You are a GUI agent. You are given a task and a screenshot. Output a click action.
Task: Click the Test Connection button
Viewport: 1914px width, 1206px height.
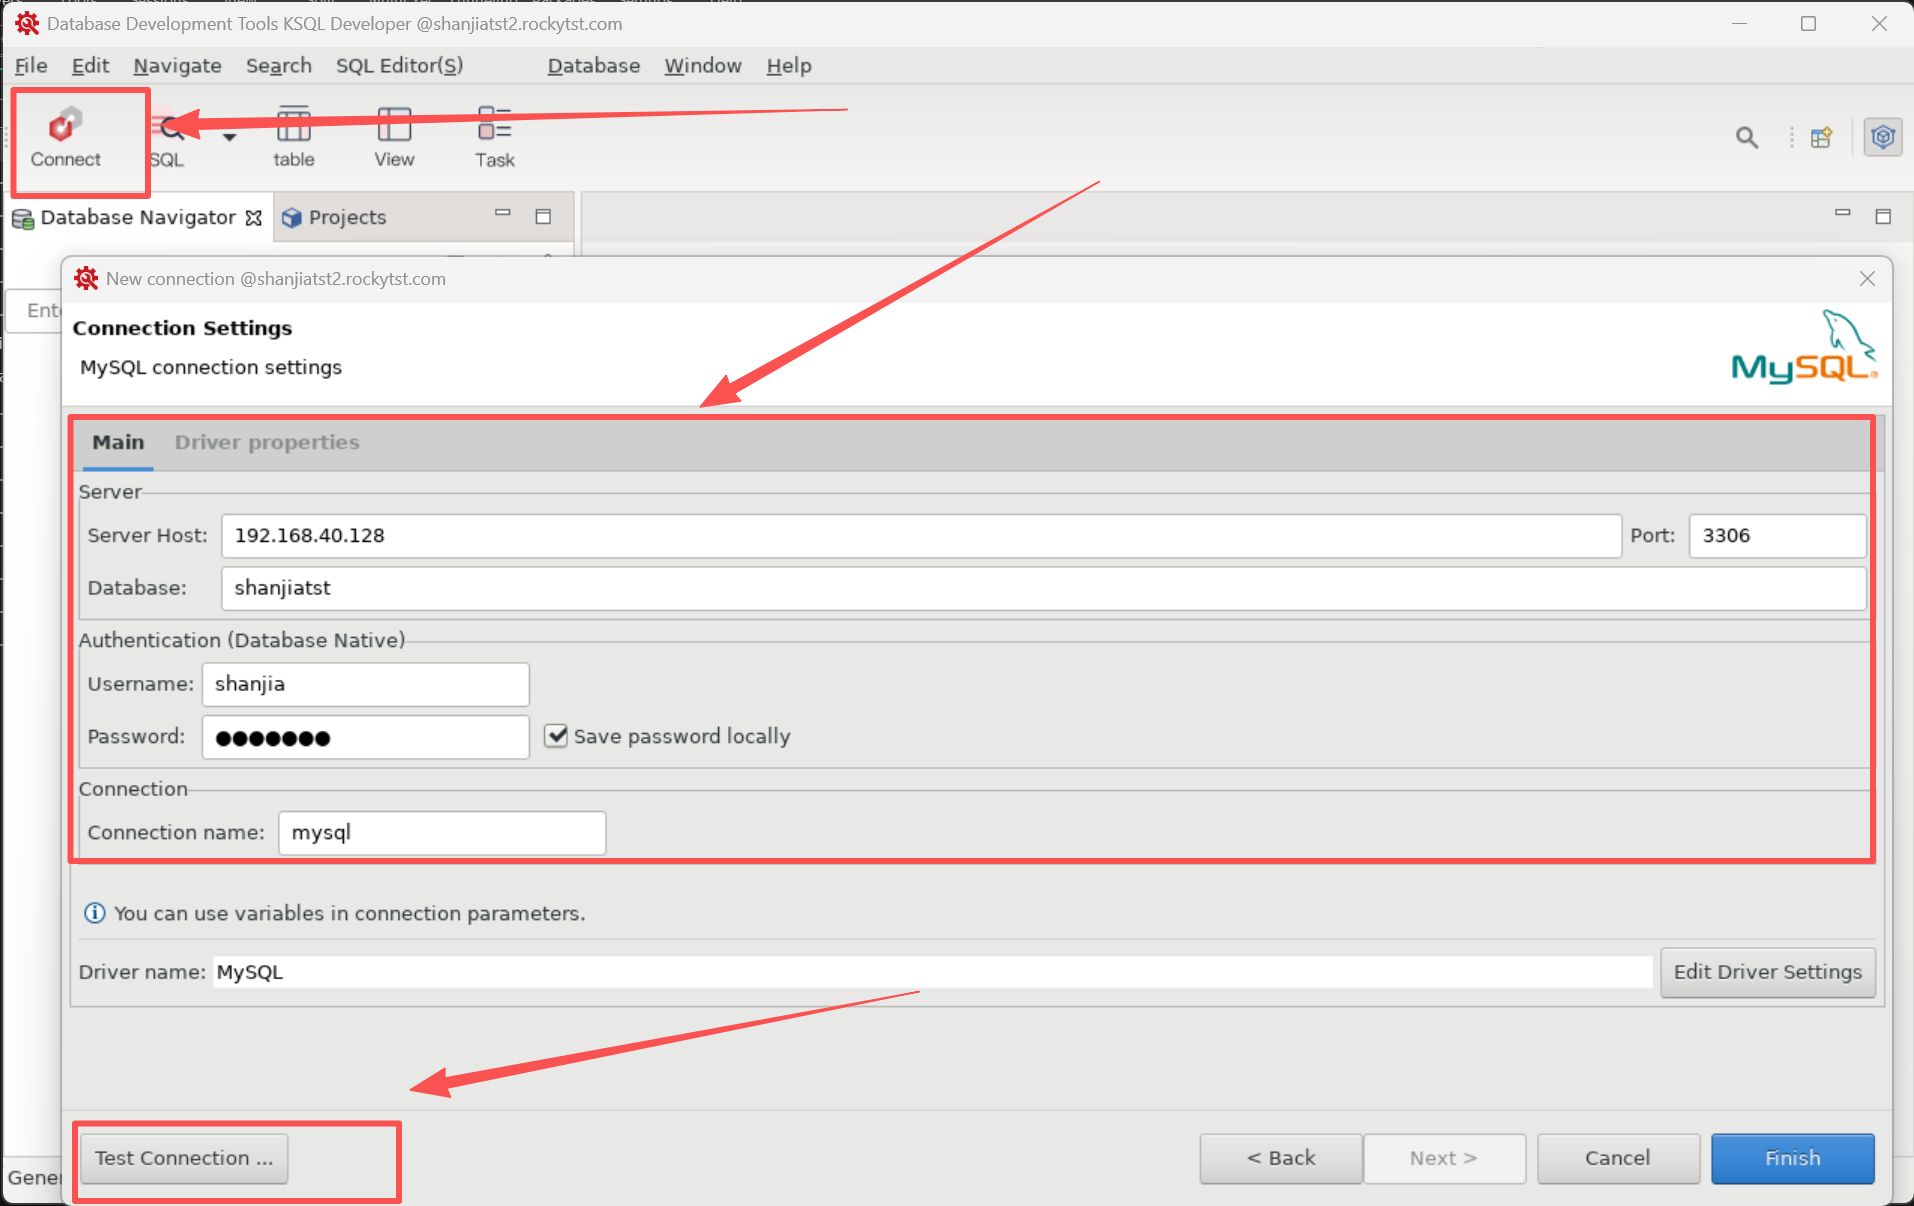coord(184,1158)
